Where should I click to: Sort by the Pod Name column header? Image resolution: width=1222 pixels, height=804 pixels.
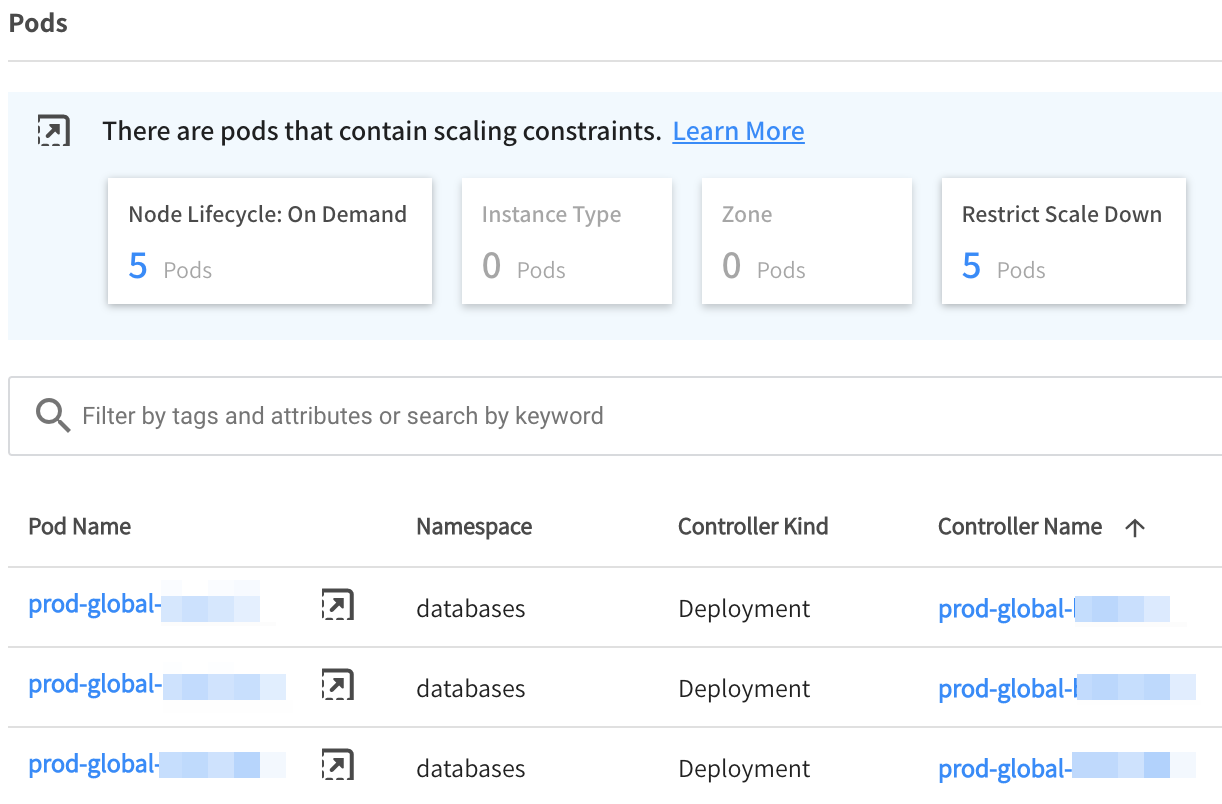click(x=80, y=527)
